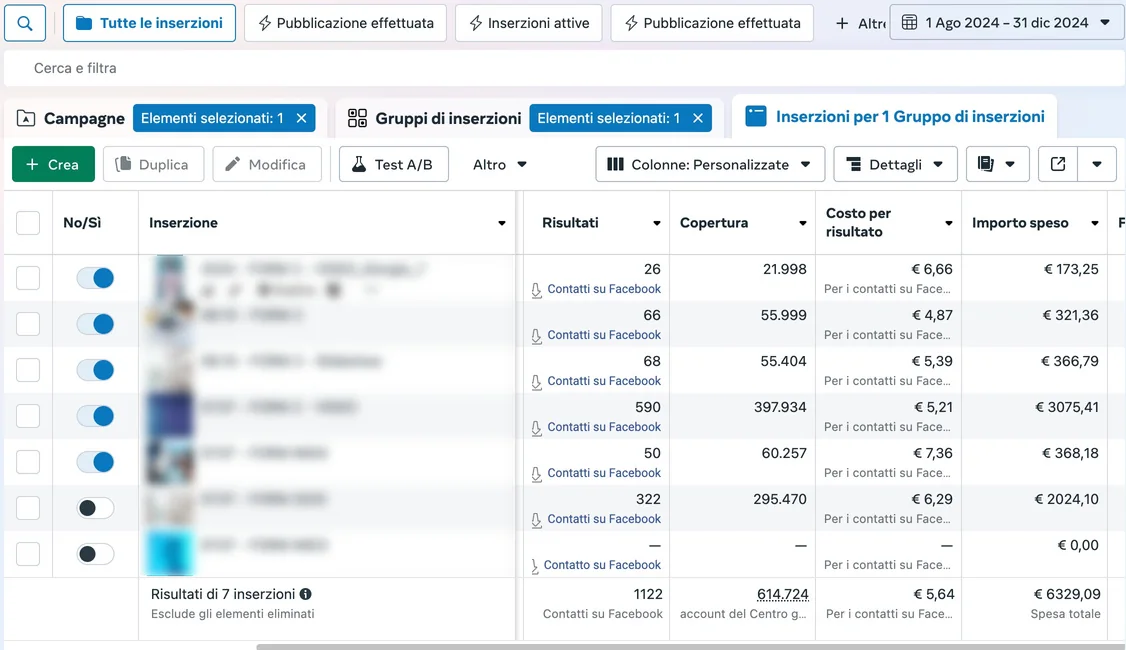Click the Colonne columns icon
Viewport: 1126px width, 650px height.
click(x=615, y=164)
